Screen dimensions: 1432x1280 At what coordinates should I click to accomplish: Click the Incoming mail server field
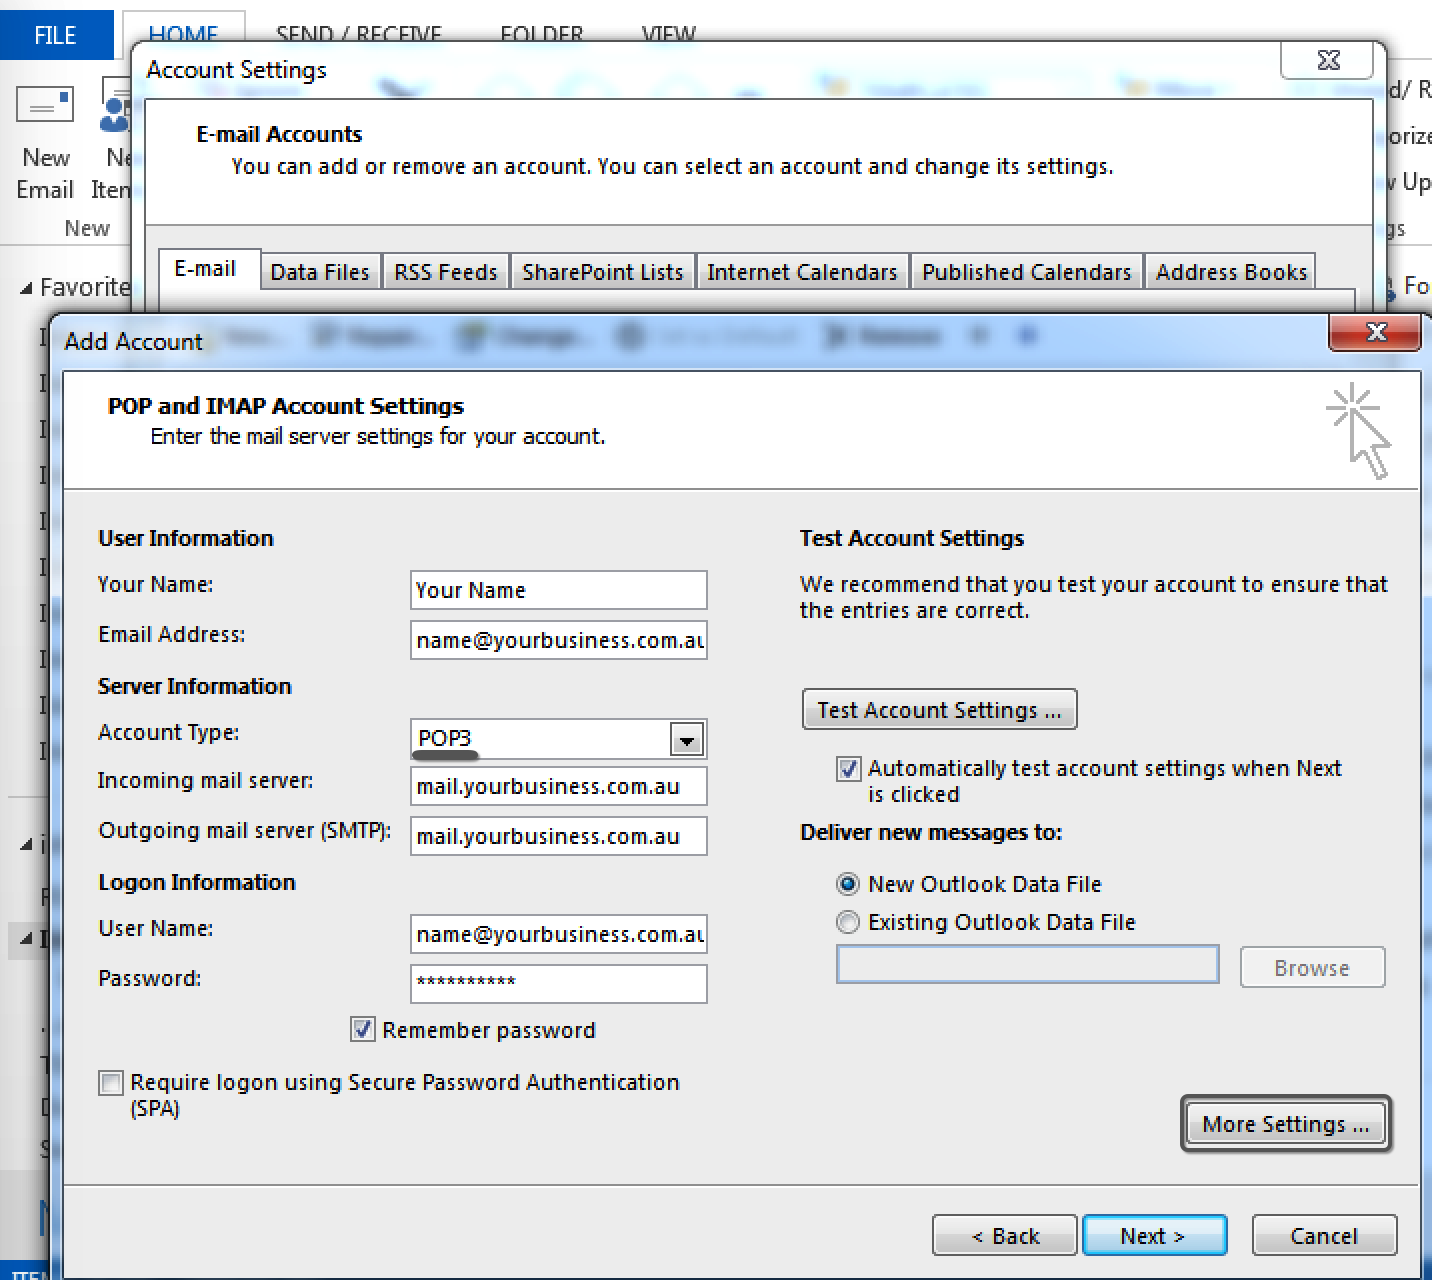point(559,786)
